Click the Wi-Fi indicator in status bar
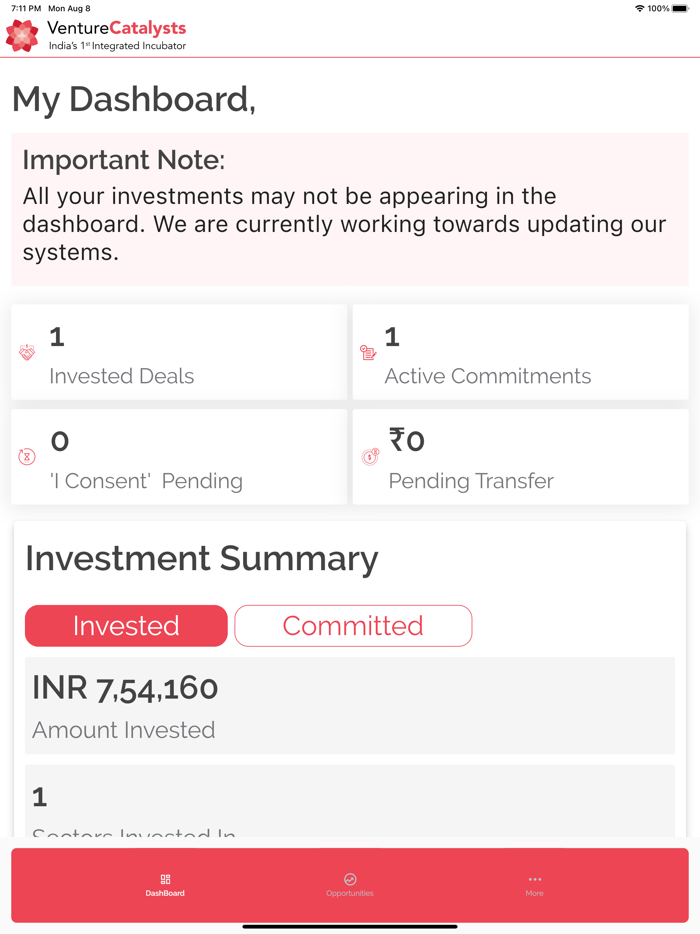Viewport: 700px width, 934px height. (x=640, y=8)
